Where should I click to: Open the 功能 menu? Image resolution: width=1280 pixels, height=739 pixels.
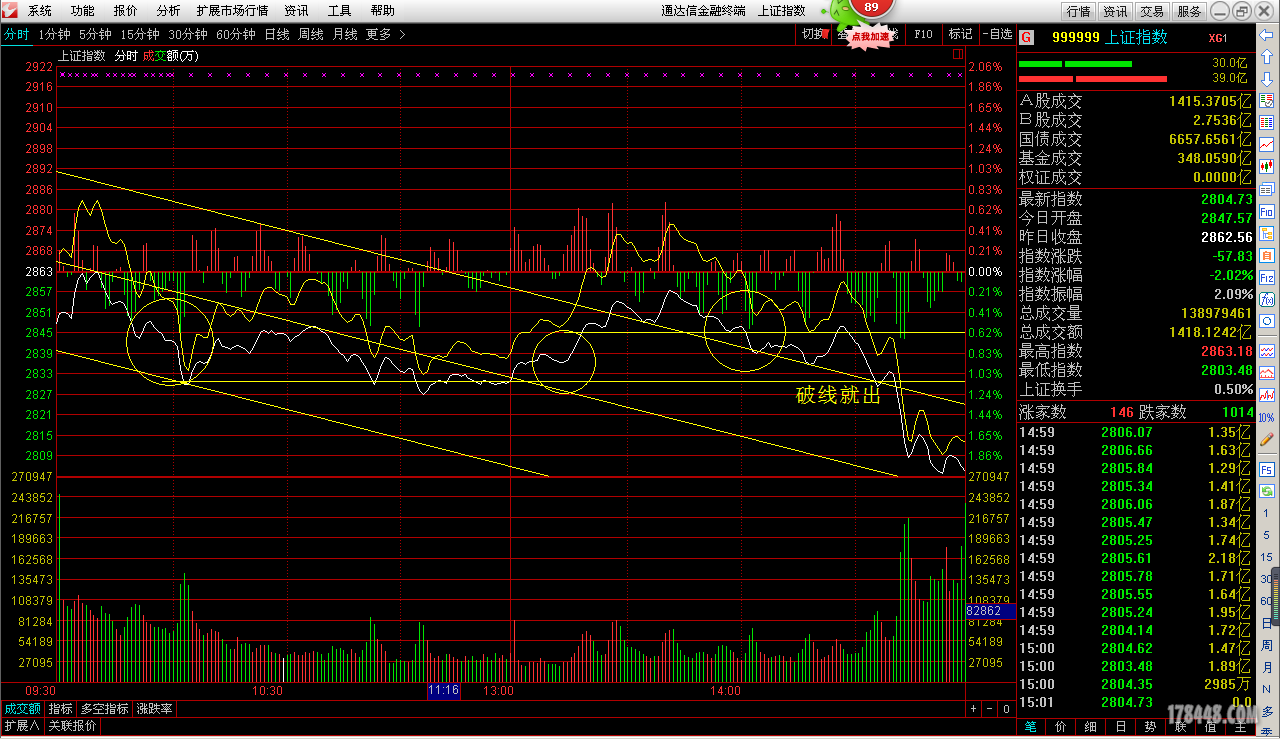coord(83,10)
